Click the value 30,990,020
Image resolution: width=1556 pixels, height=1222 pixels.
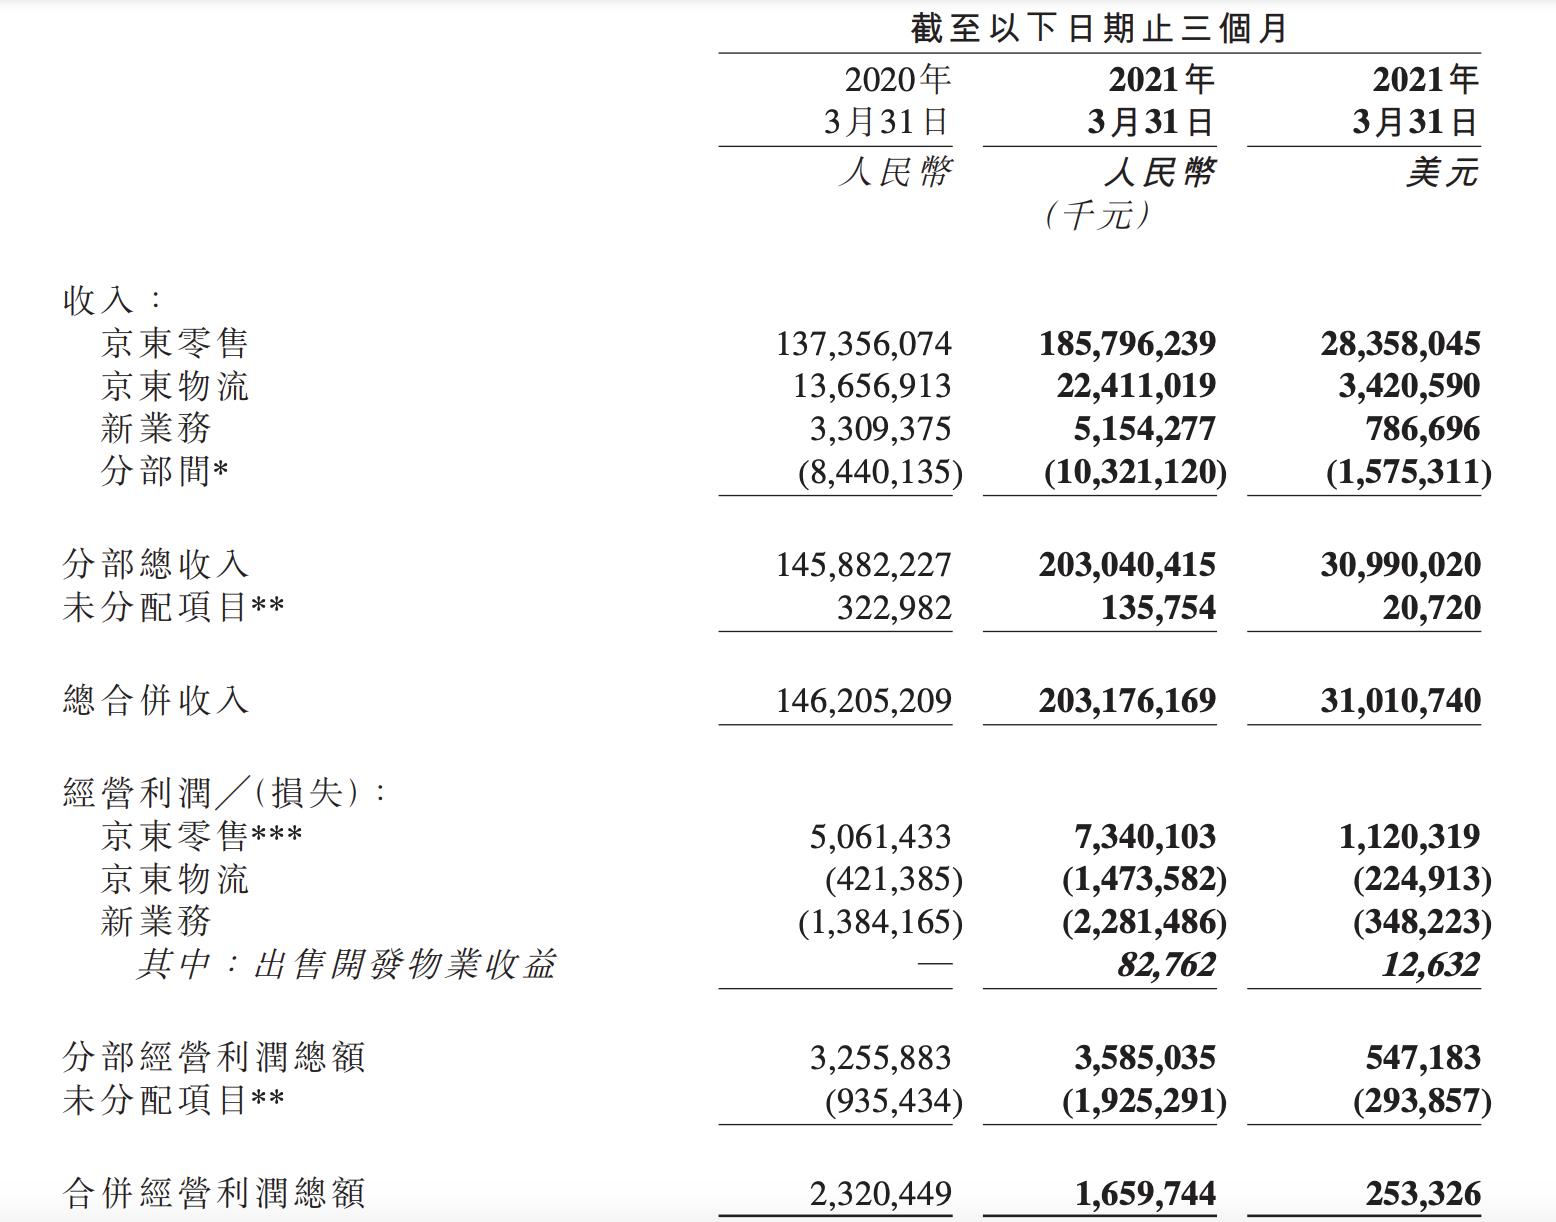coord(1400,565)
